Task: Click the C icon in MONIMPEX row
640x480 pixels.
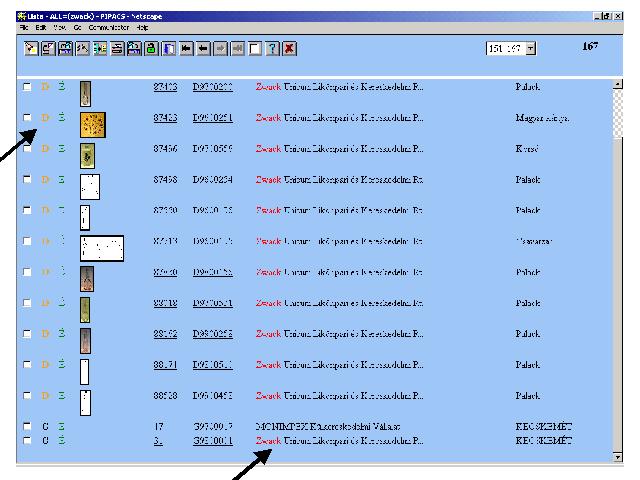Action: 45,427
